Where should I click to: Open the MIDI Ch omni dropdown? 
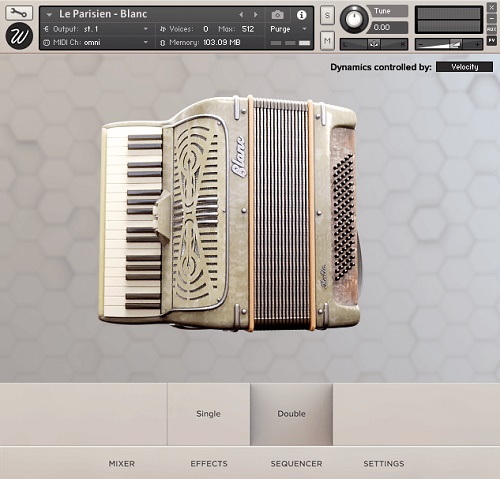click(96, 43)
